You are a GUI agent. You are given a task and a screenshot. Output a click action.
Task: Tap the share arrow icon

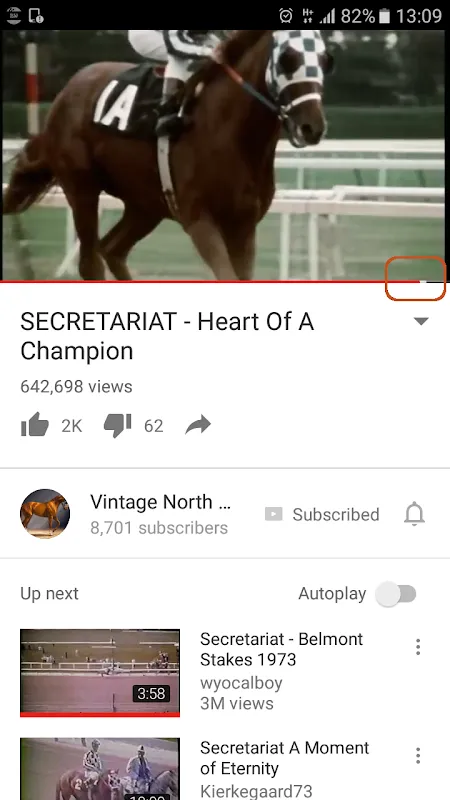tap(198, 425)
